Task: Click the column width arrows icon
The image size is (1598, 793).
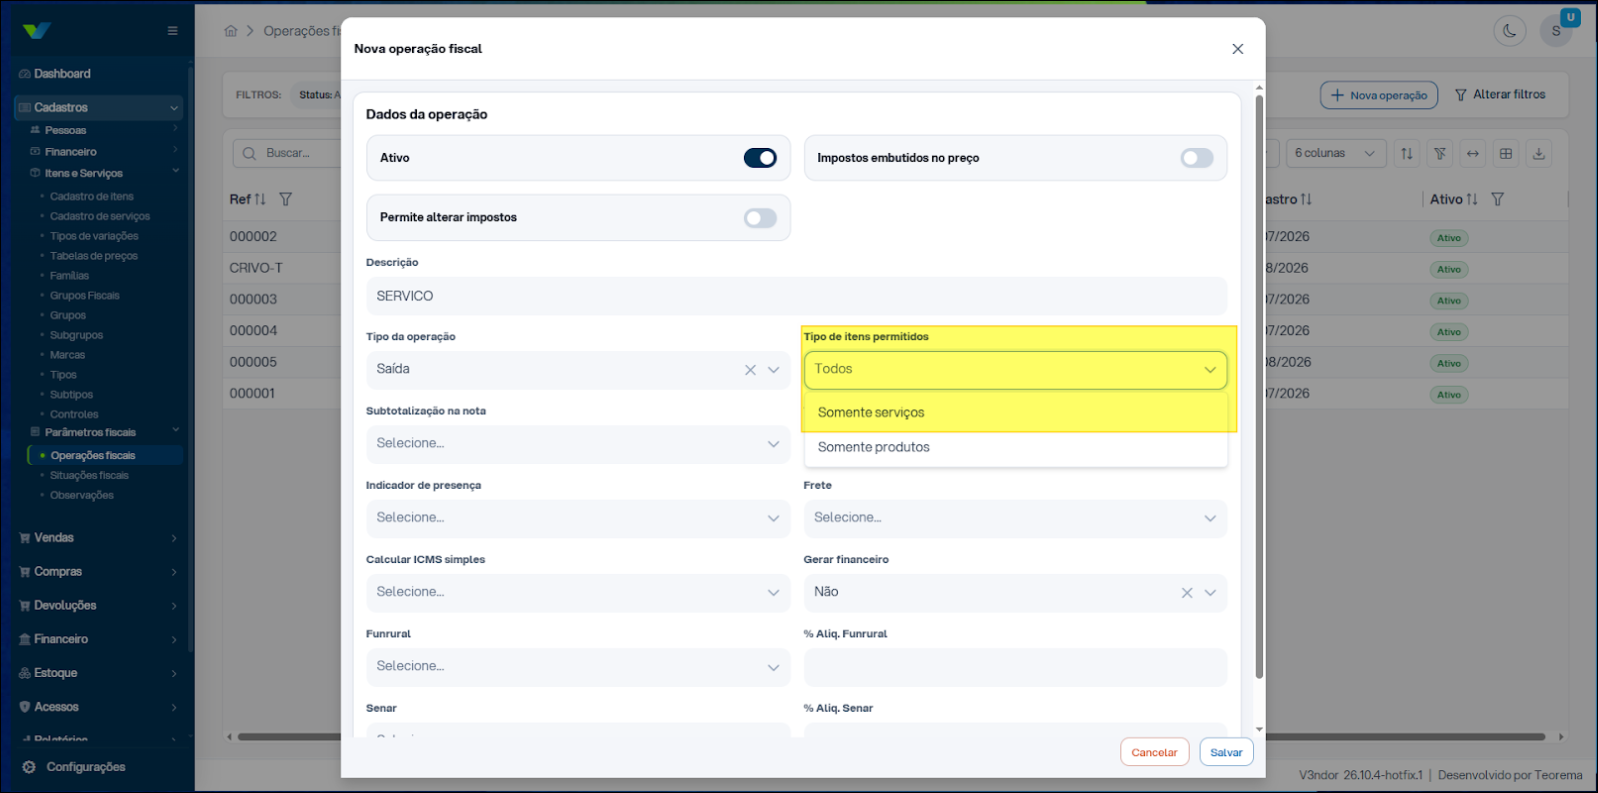Action: pos(1473,153)
